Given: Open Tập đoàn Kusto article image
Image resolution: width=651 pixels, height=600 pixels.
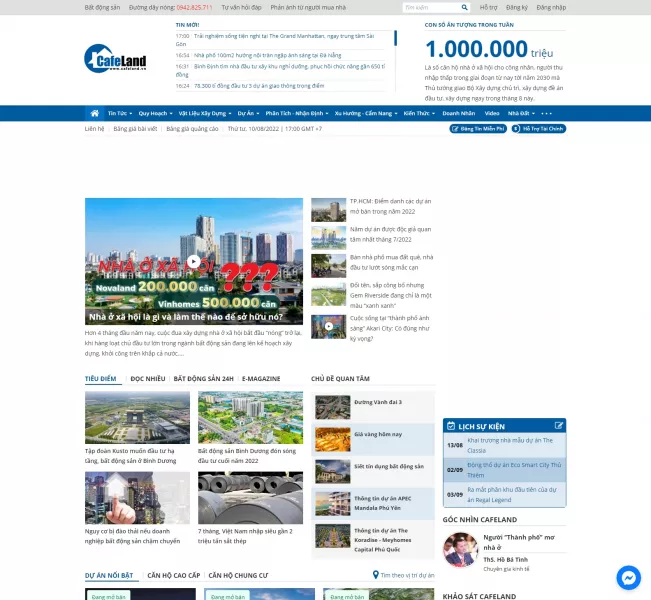Looking at the screenshot, I should pos(137,418).
